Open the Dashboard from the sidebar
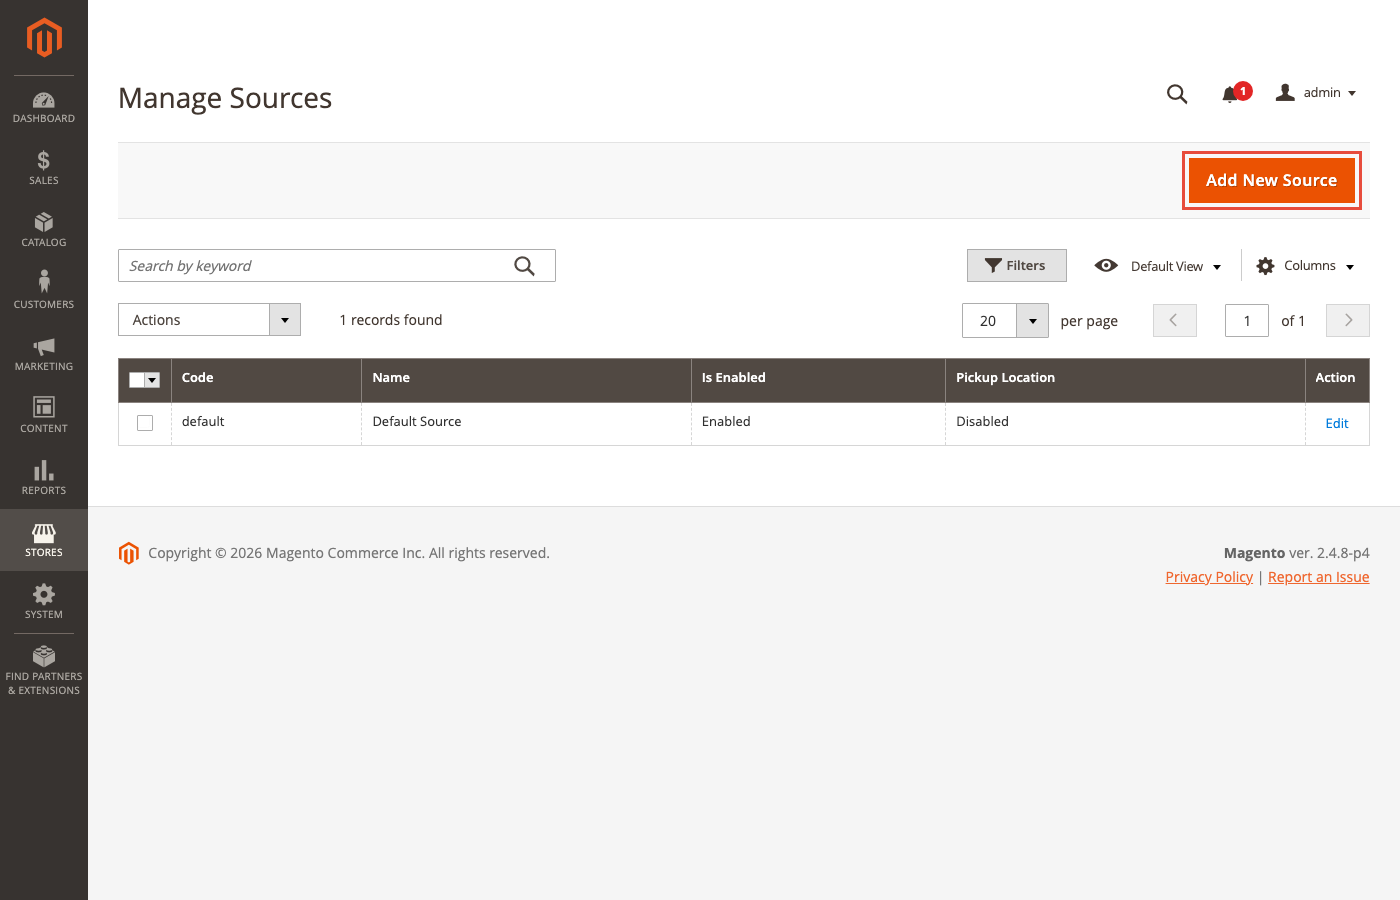 point(43,105)
